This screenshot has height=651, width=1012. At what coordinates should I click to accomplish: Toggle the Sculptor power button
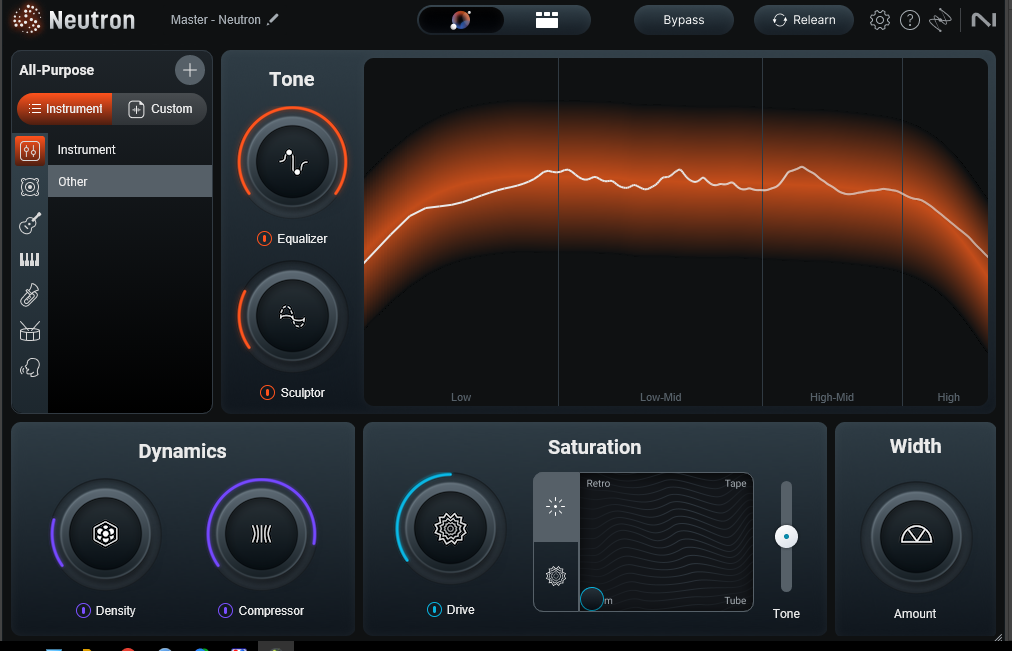point(267,393)
